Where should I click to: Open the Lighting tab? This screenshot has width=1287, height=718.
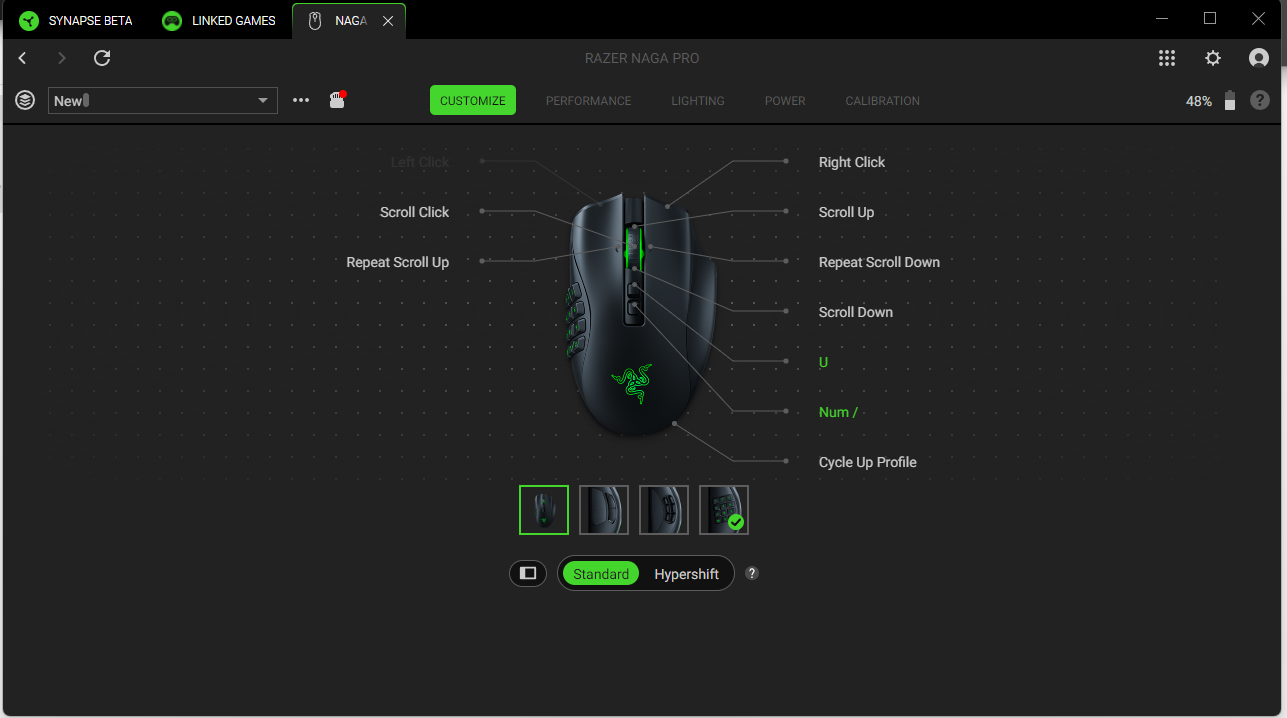coord(698,100)
